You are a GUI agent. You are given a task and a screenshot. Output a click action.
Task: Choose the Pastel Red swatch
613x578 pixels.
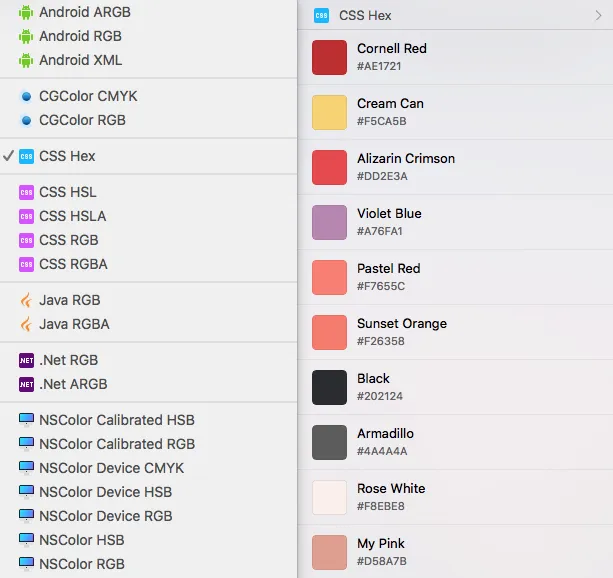(x=329, y=277)
